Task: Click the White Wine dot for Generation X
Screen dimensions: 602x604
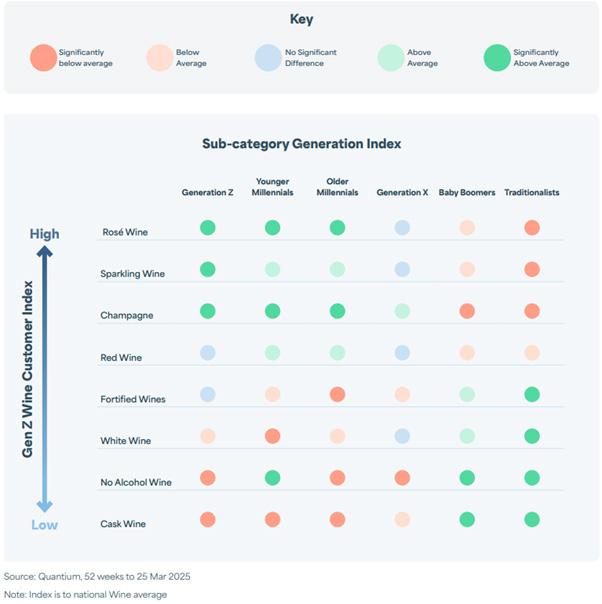Action: (402, 436)
